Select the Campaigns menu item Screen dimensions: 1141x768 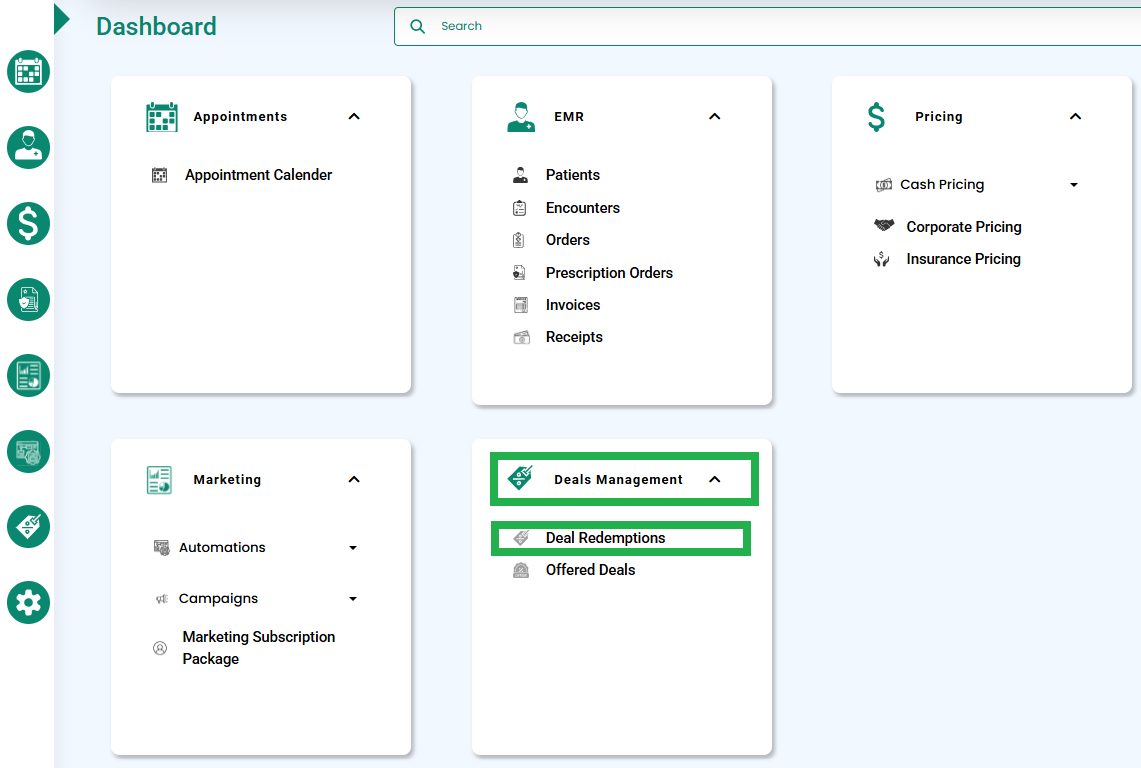tap(218, 598)
